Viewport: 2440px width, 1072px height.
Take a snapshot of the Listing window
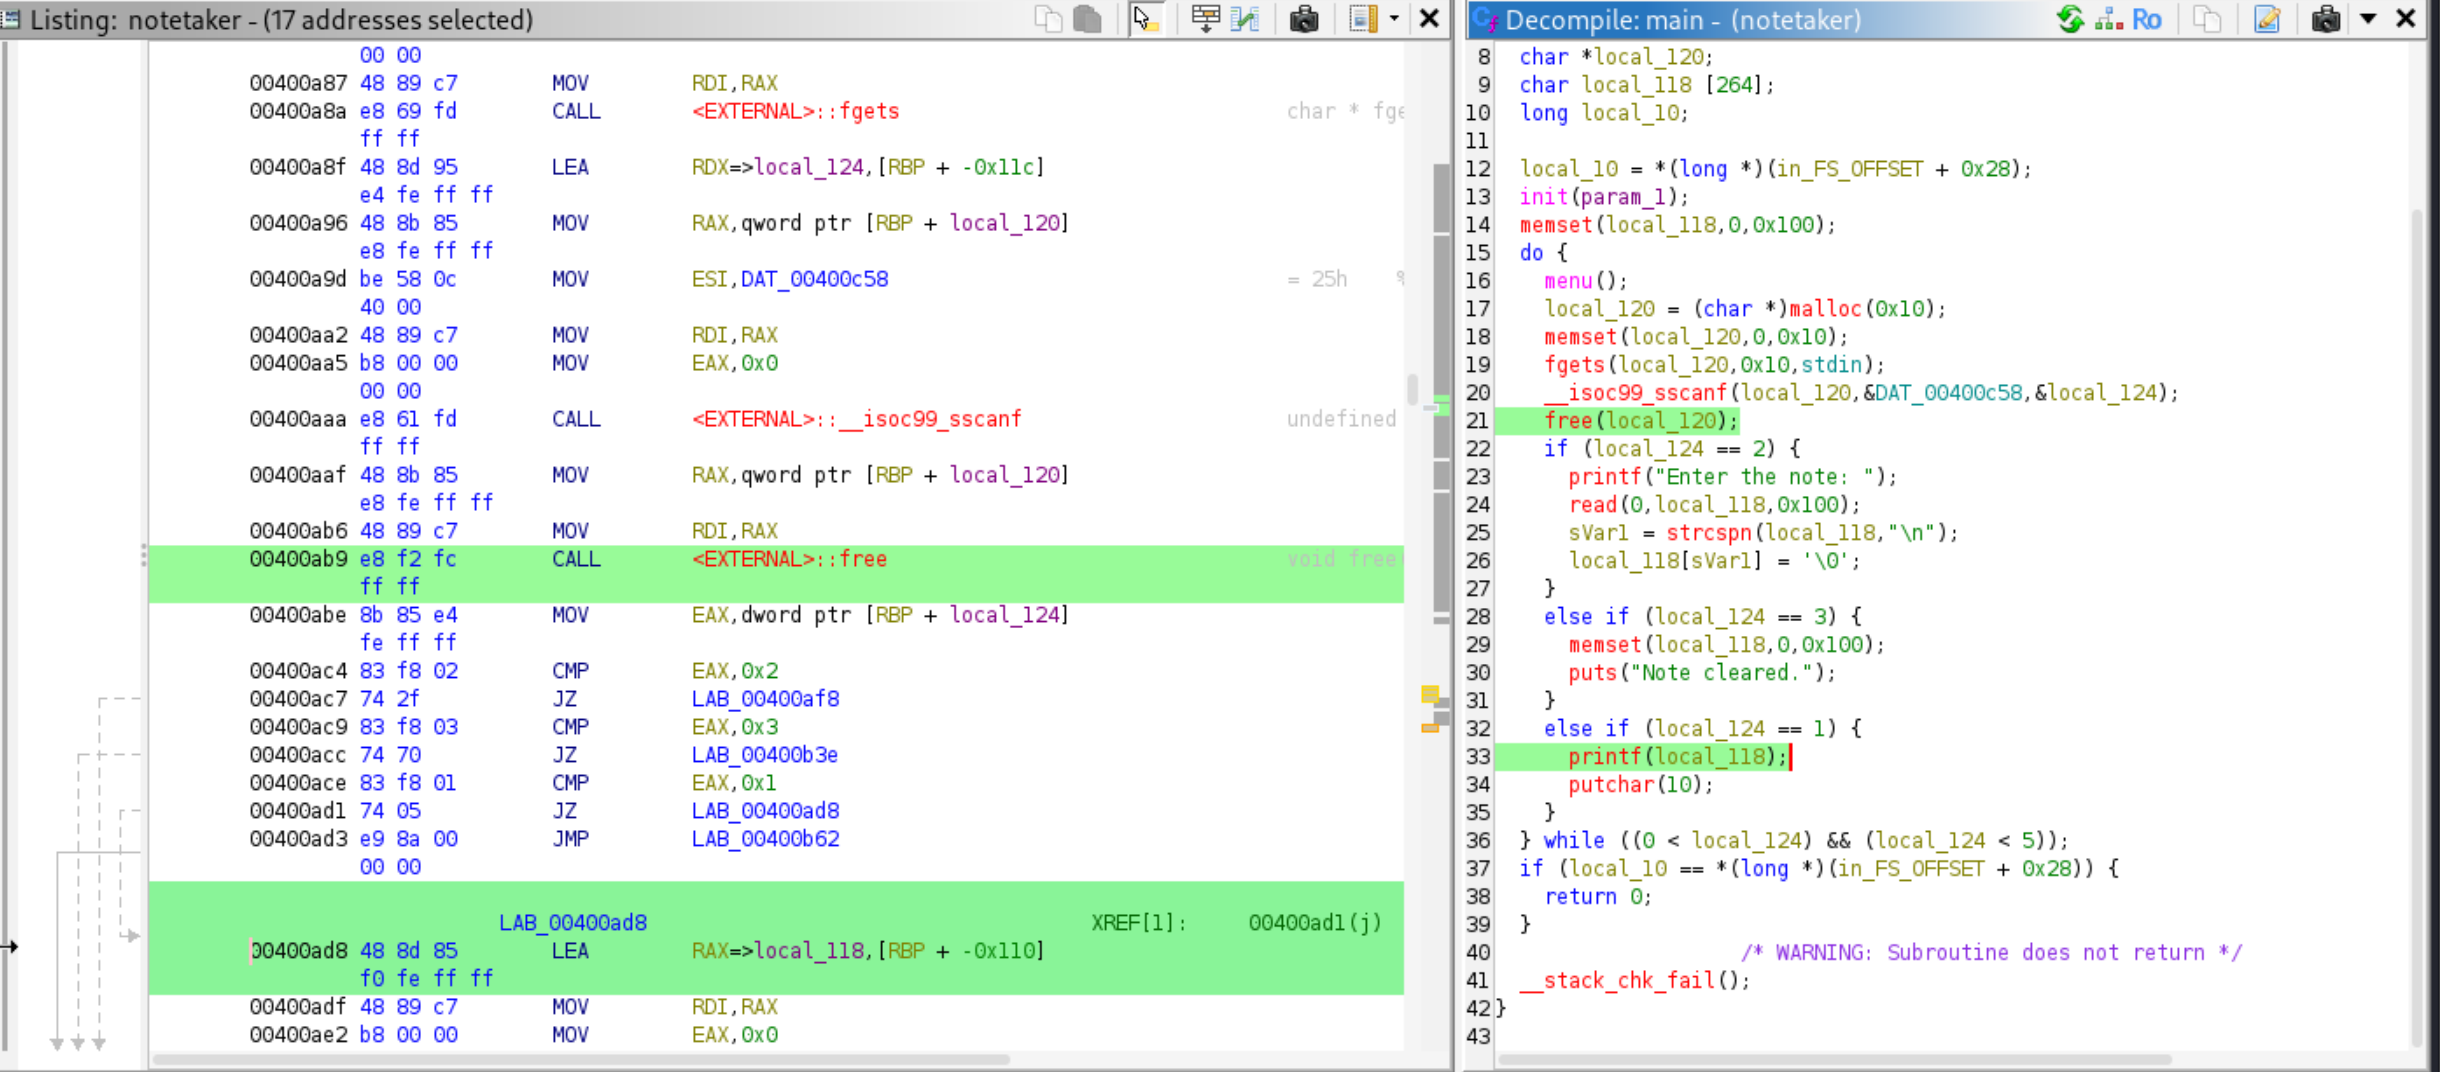pyautogui.click(x=1303, y=19)
